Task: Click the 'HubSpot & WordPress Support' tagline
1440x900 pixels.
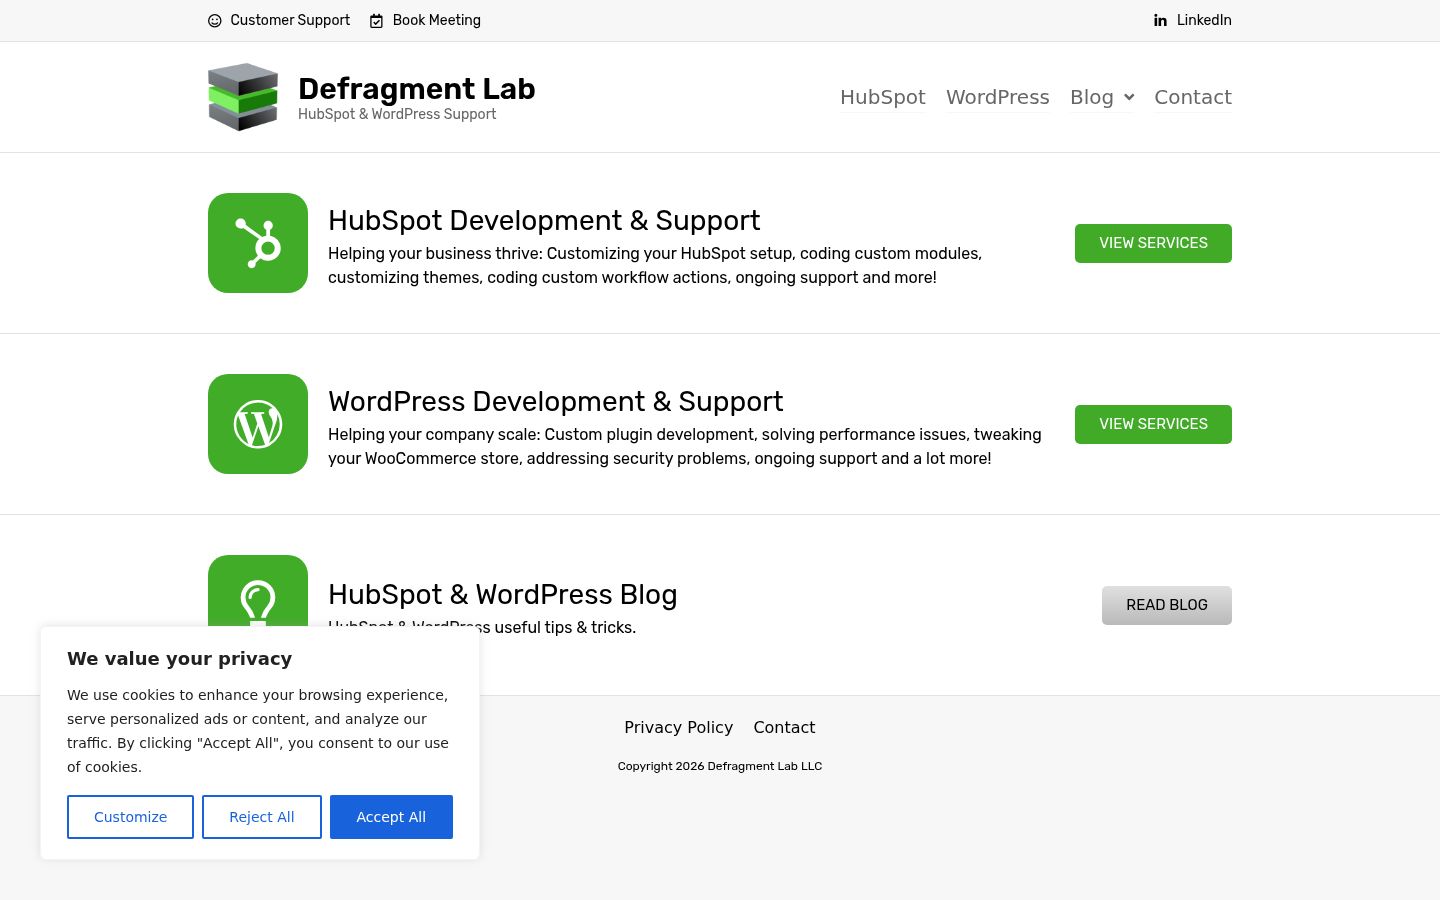Action: coord(397,114)
